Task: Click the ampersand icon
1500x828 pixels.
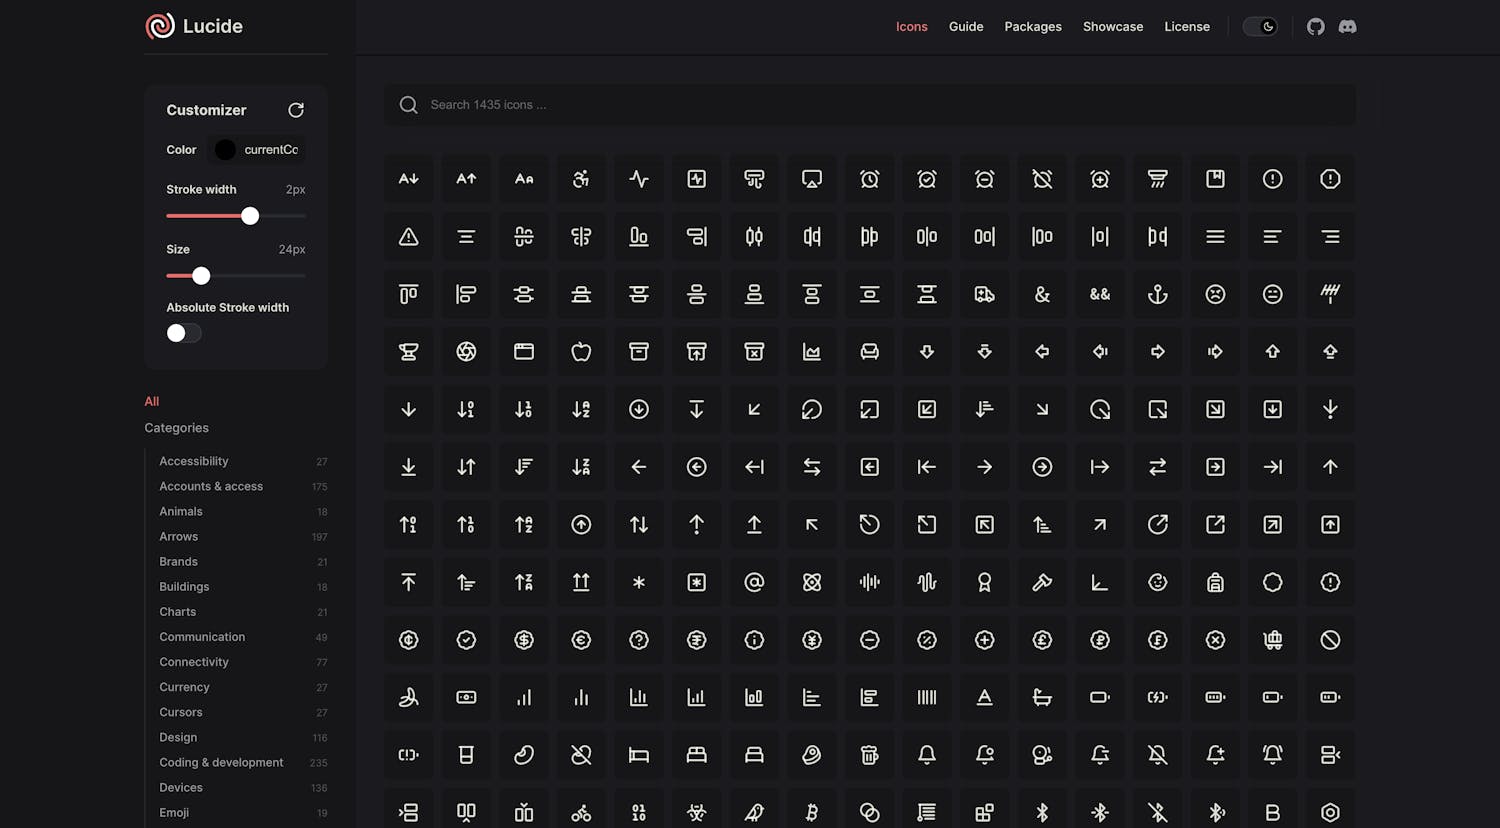Action: pyautogui.click(x=1042, y=294)
